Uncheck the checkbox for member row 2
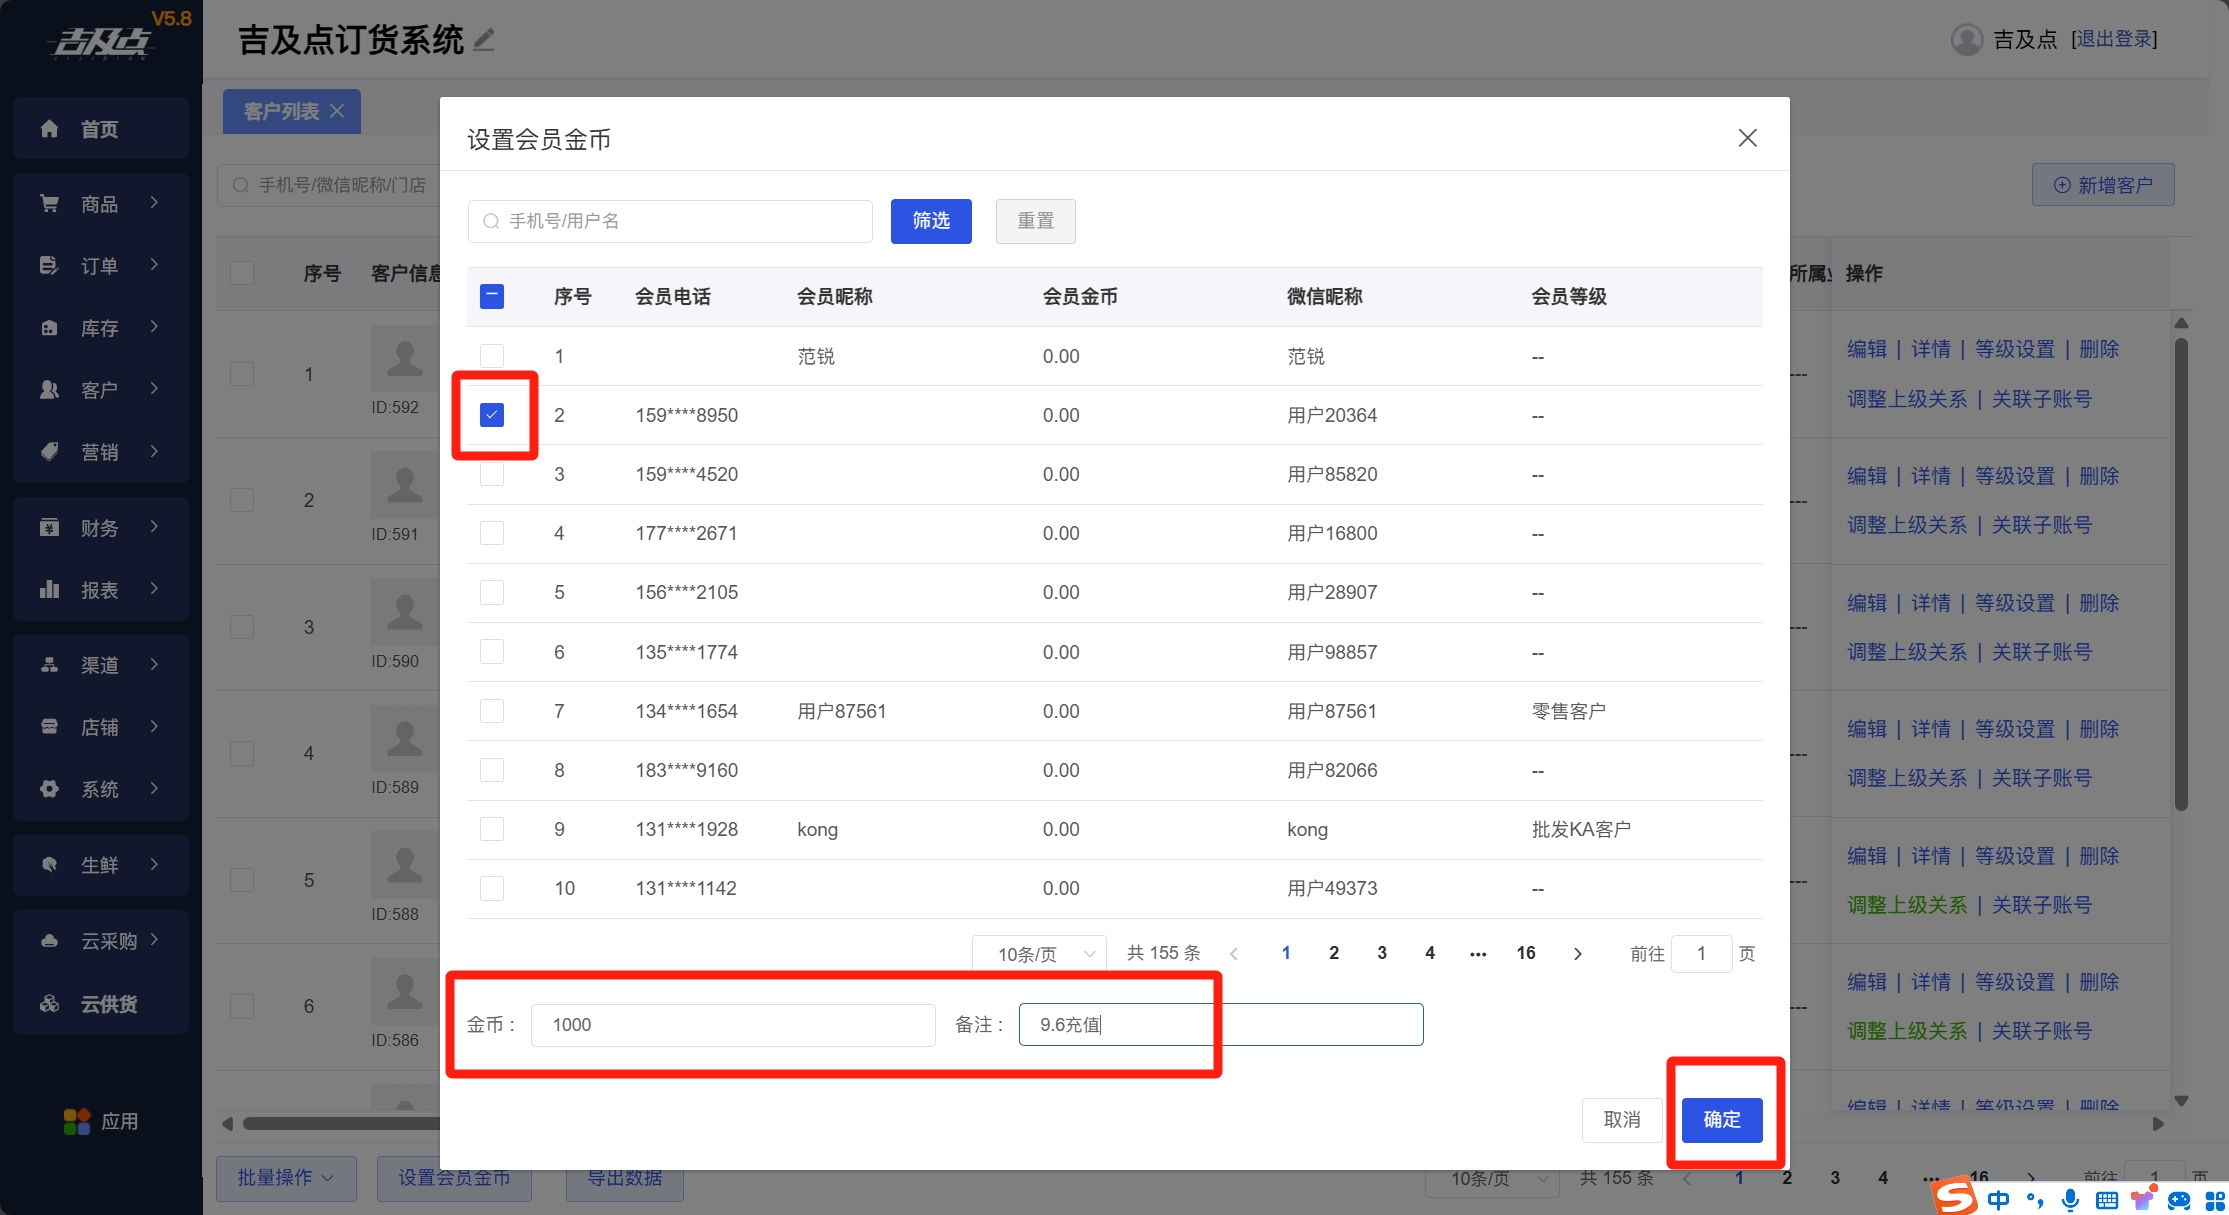The width and height of the screenshot is (2229, 1215). [x=492, y=415]
